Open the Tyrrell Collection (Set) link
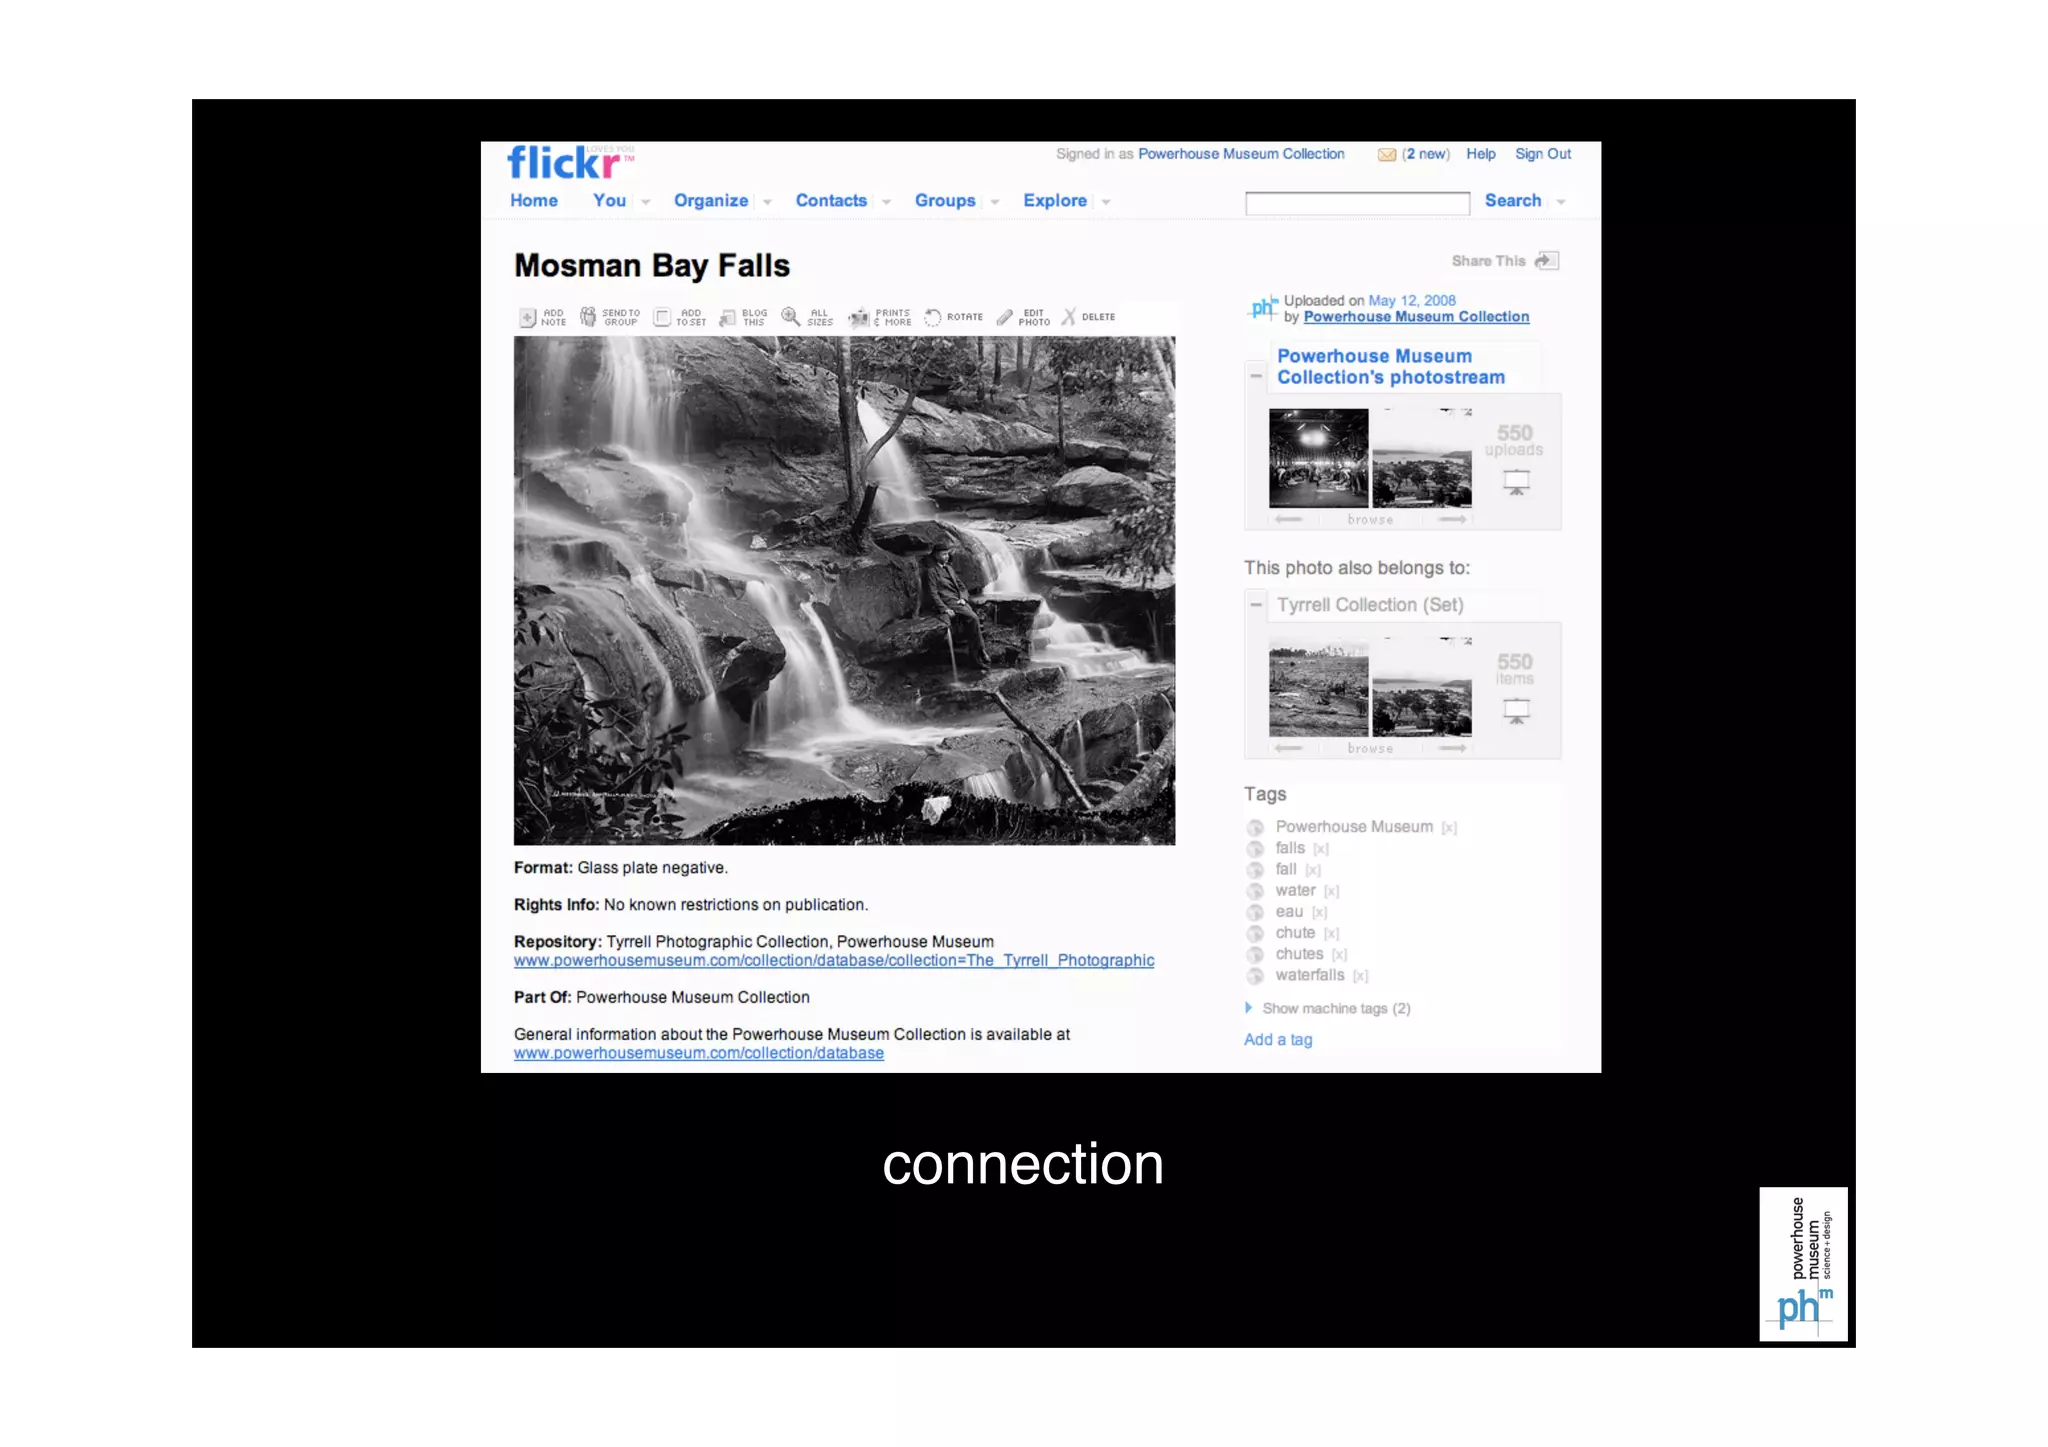 coord(1370,605)
